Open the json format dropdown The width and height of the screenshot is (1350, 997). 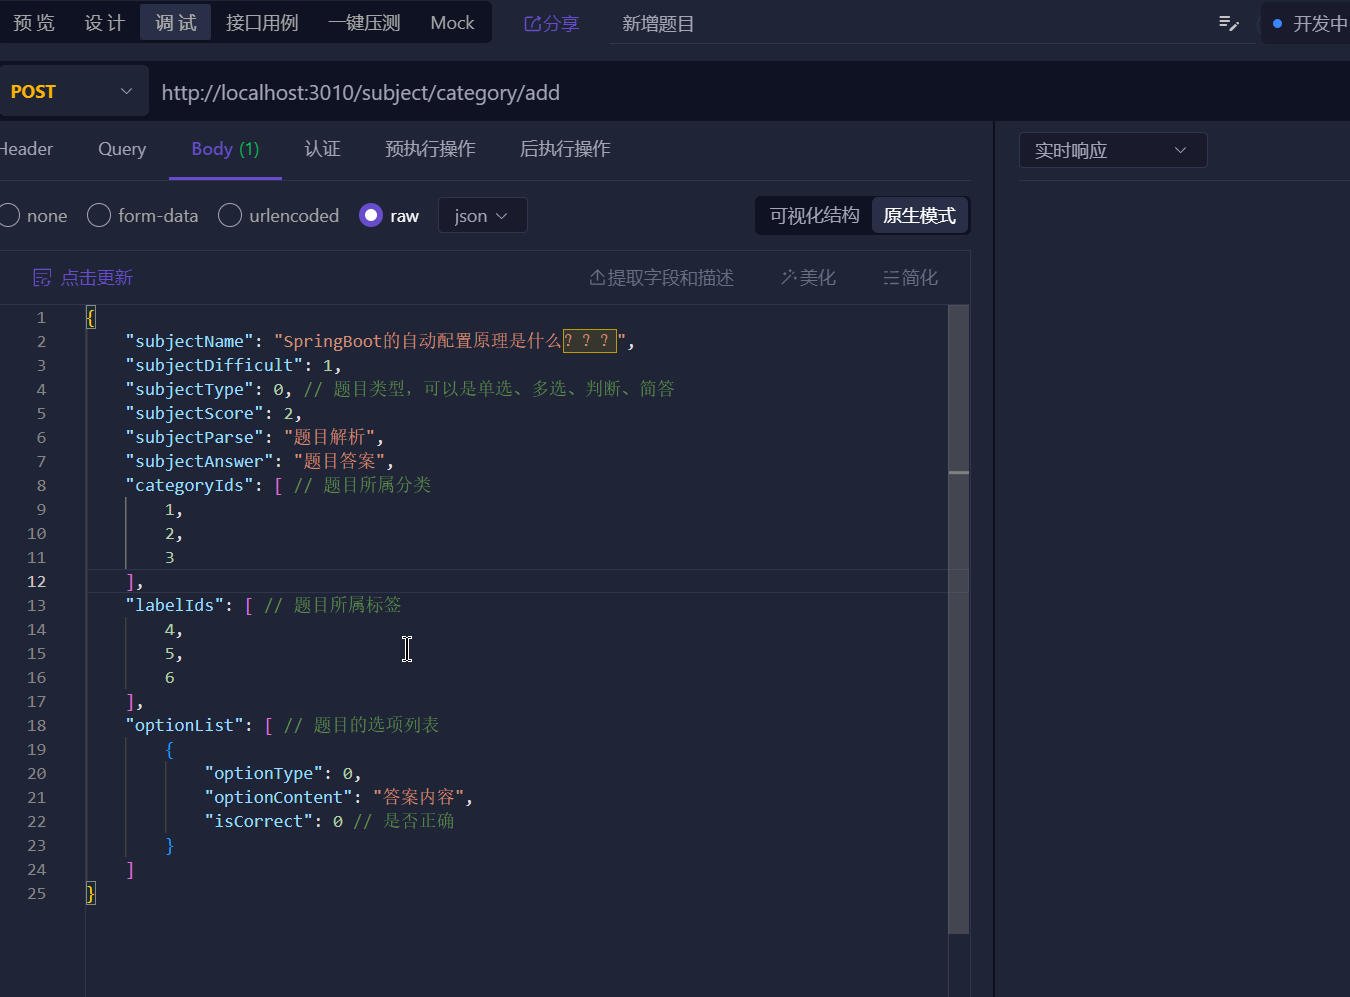(x=482, y=216)
